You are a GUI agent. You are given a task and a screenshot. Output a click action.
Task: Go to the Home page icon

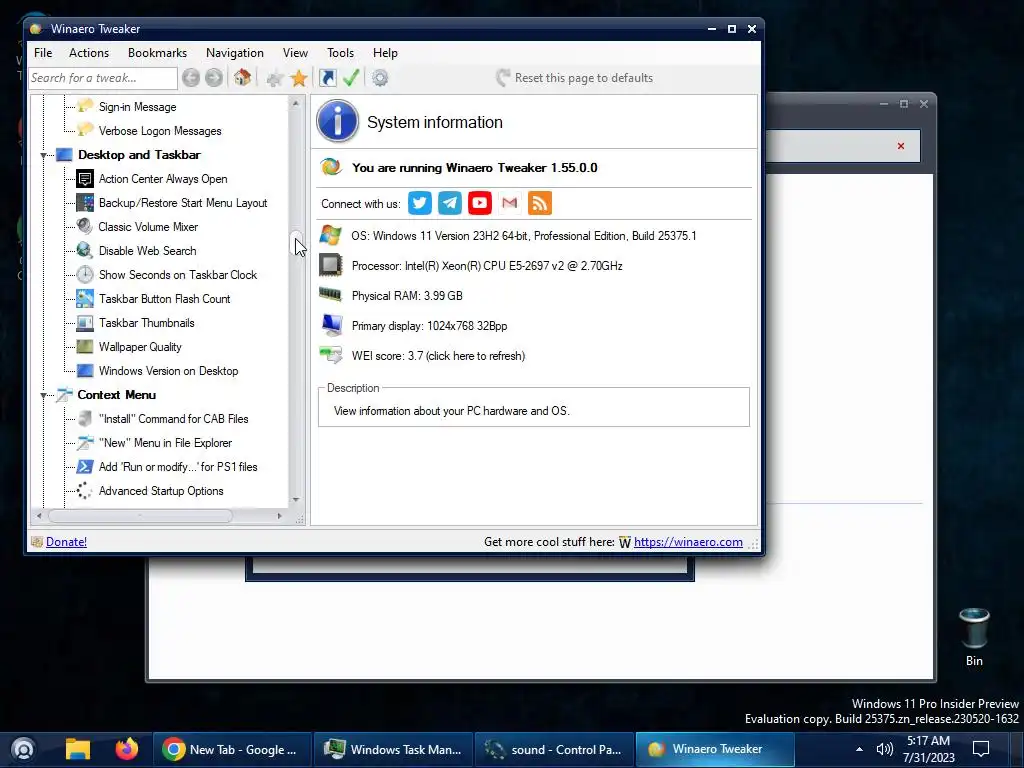[x=242, y=78]
